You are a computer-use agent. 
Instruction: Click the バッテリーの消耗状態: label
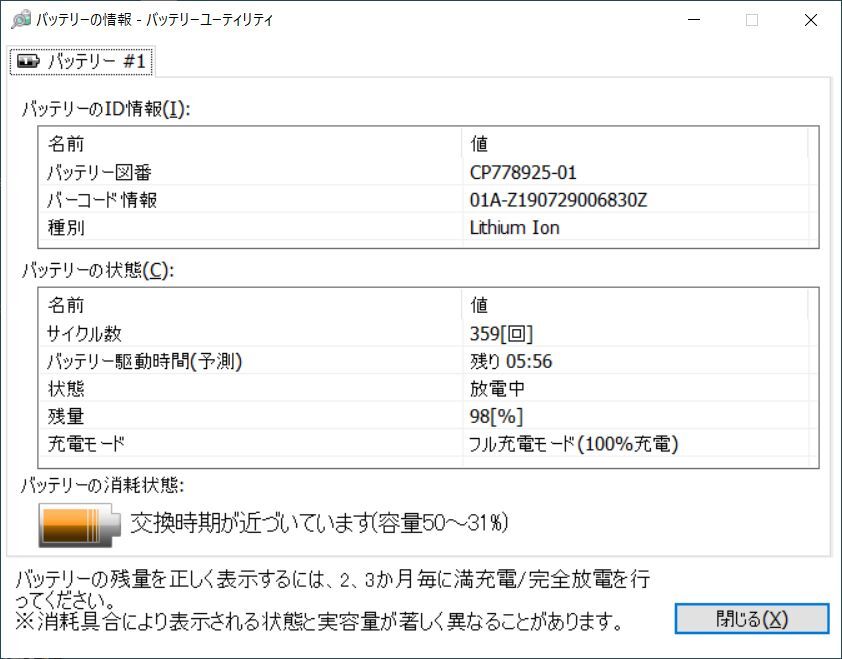tap(103, 486)
